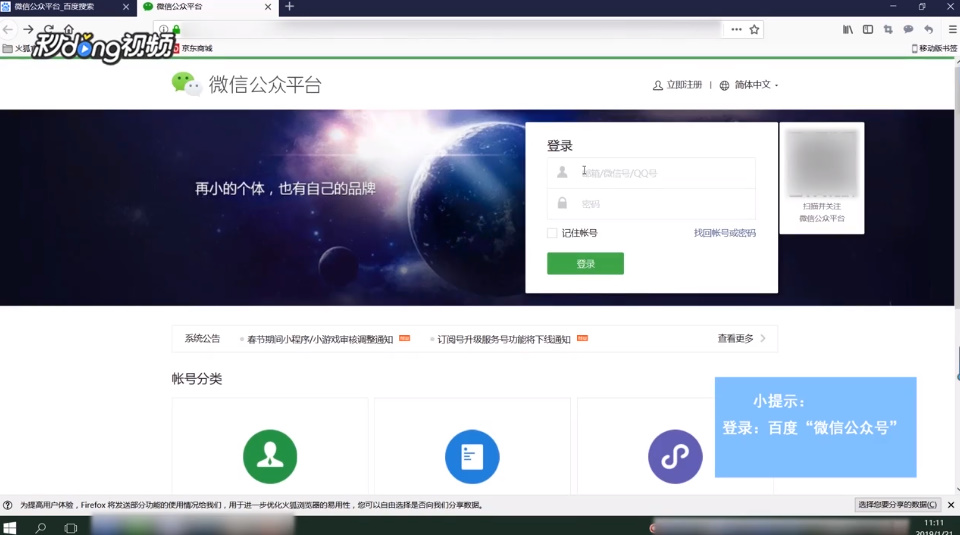Click the browser Back arrow
960x535 pixels.
pyautogui.click(x=8, y=29)
